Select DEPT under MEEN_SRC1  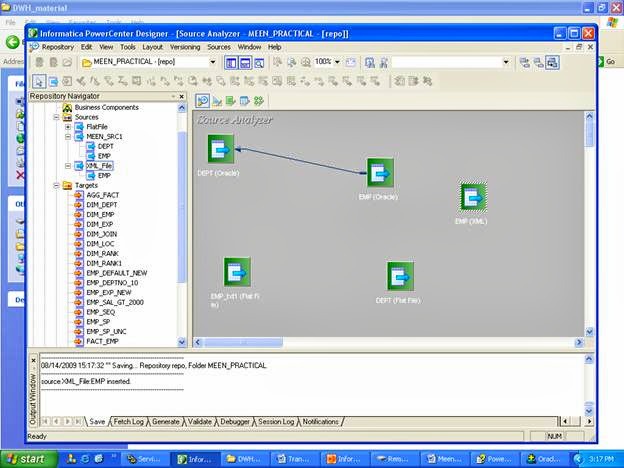[x=105, y=146]
